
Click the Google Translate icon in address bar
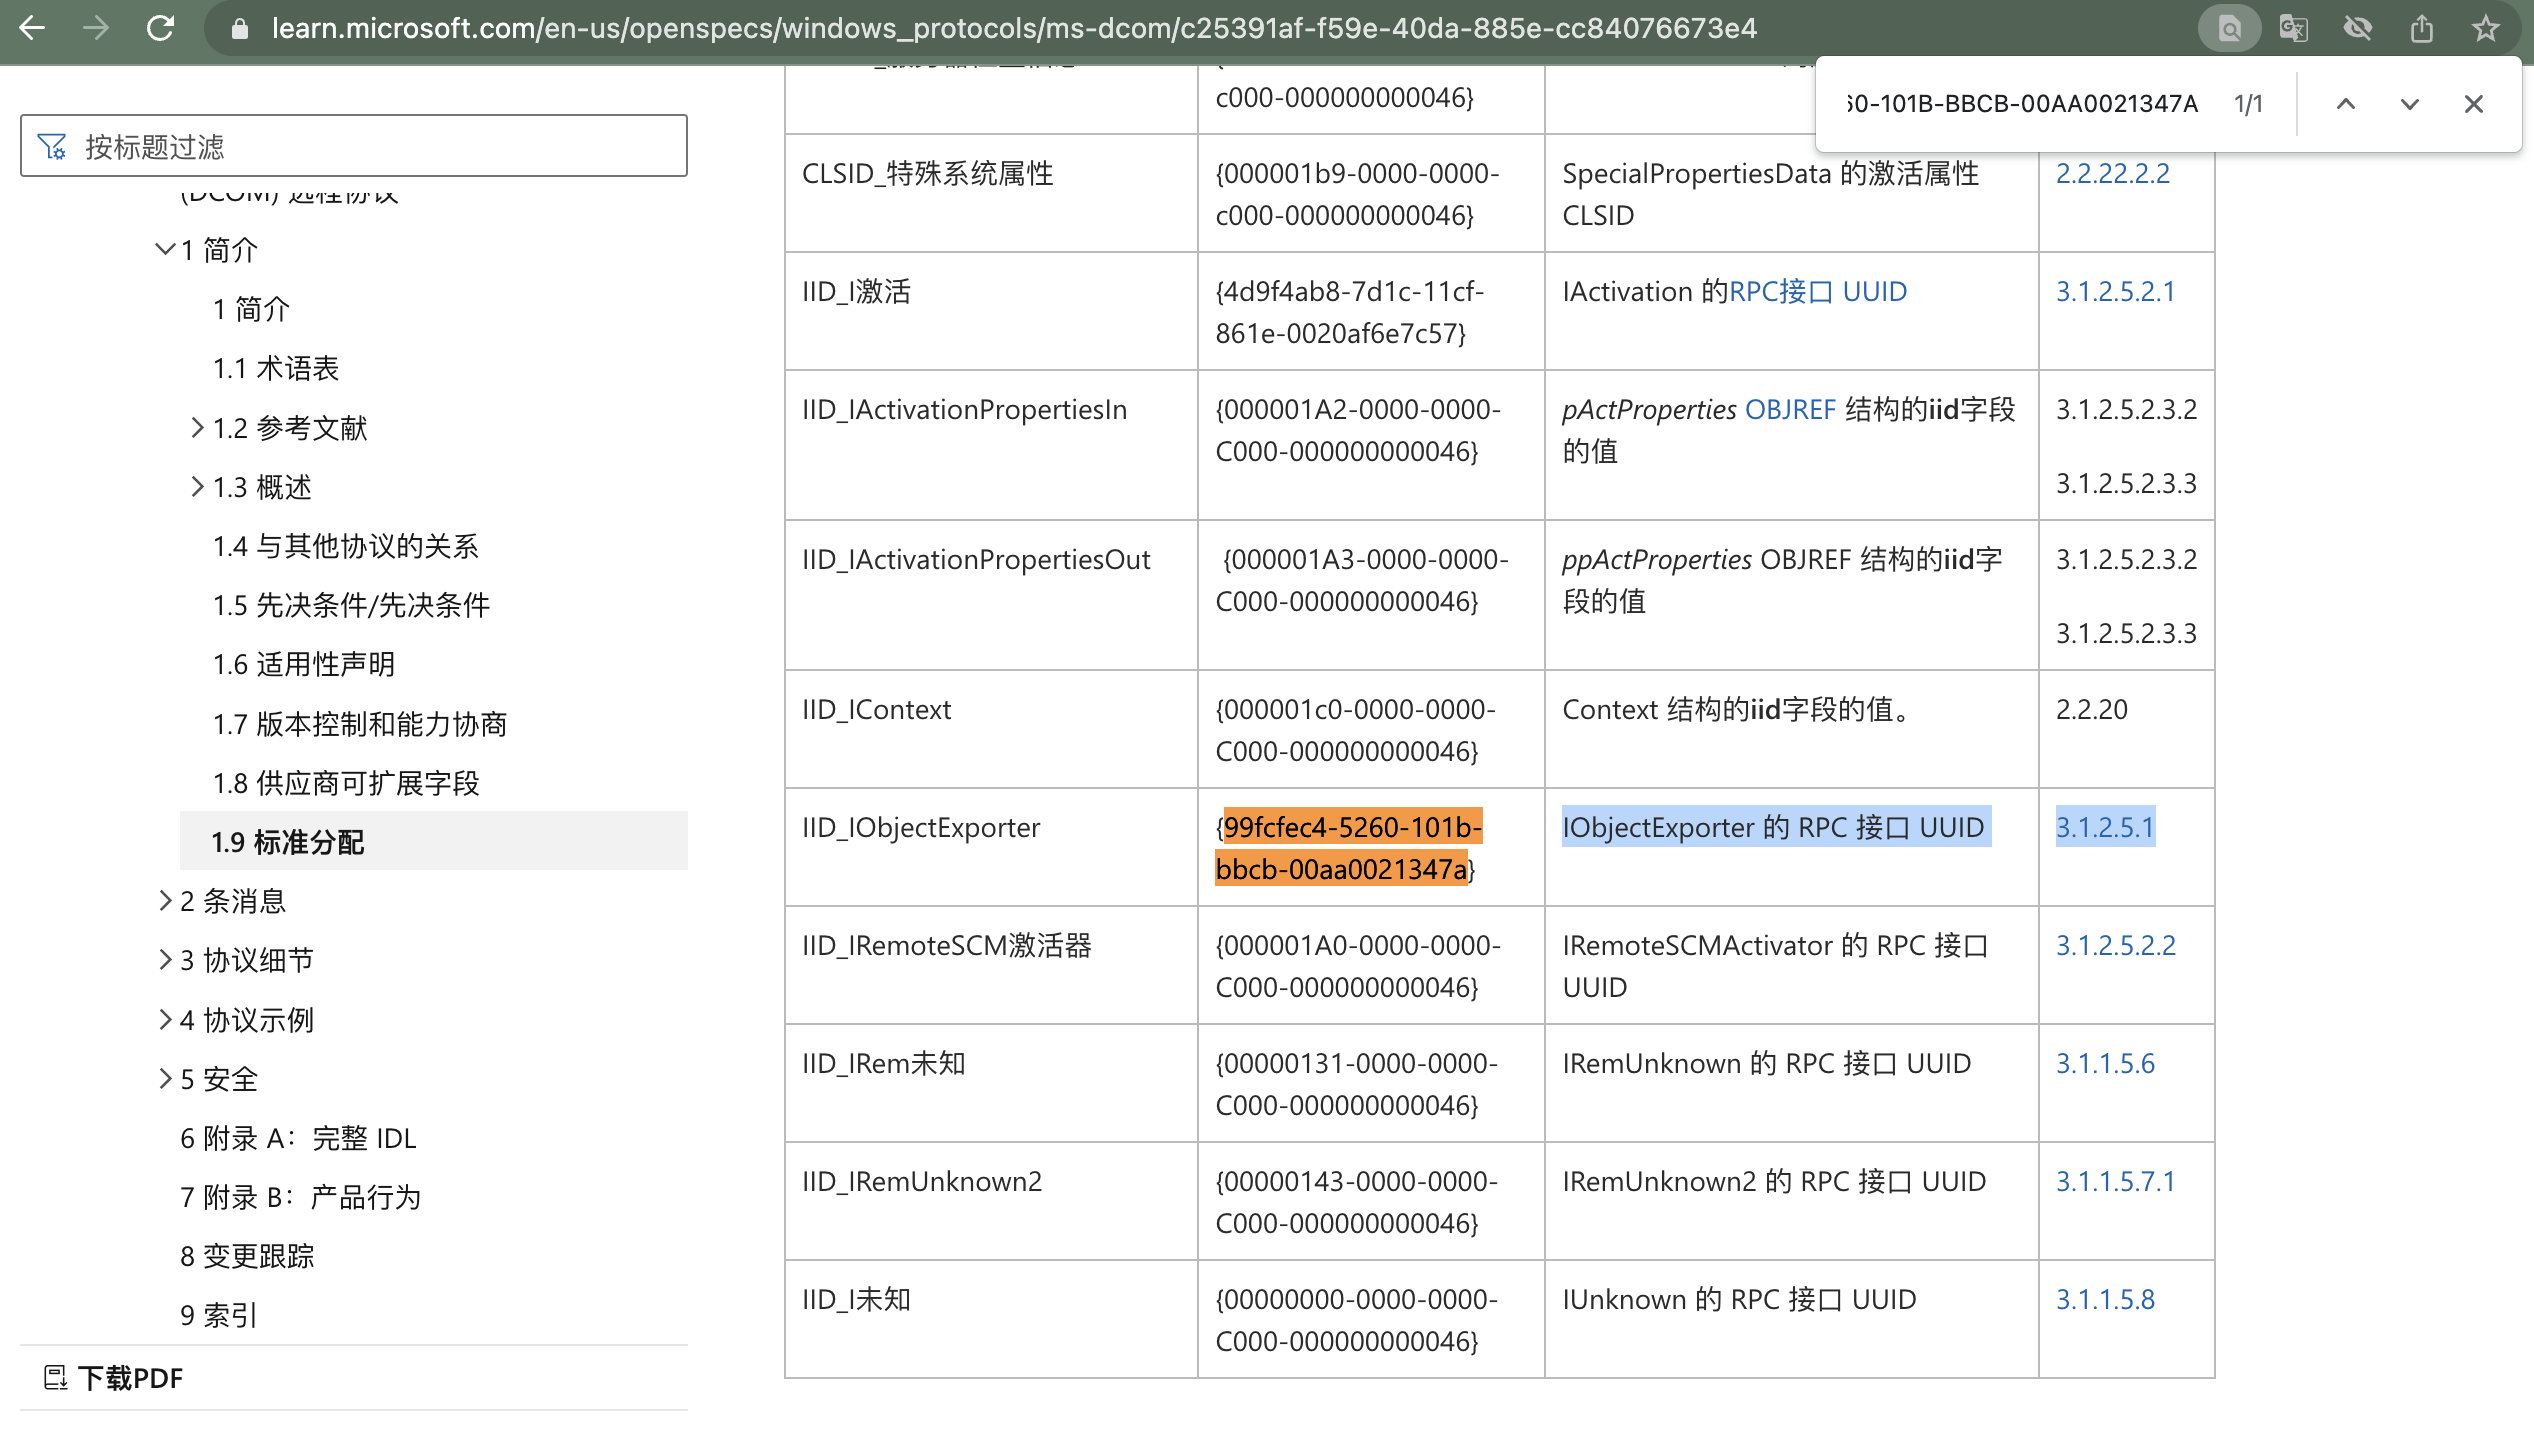[x=2293, y=28]
